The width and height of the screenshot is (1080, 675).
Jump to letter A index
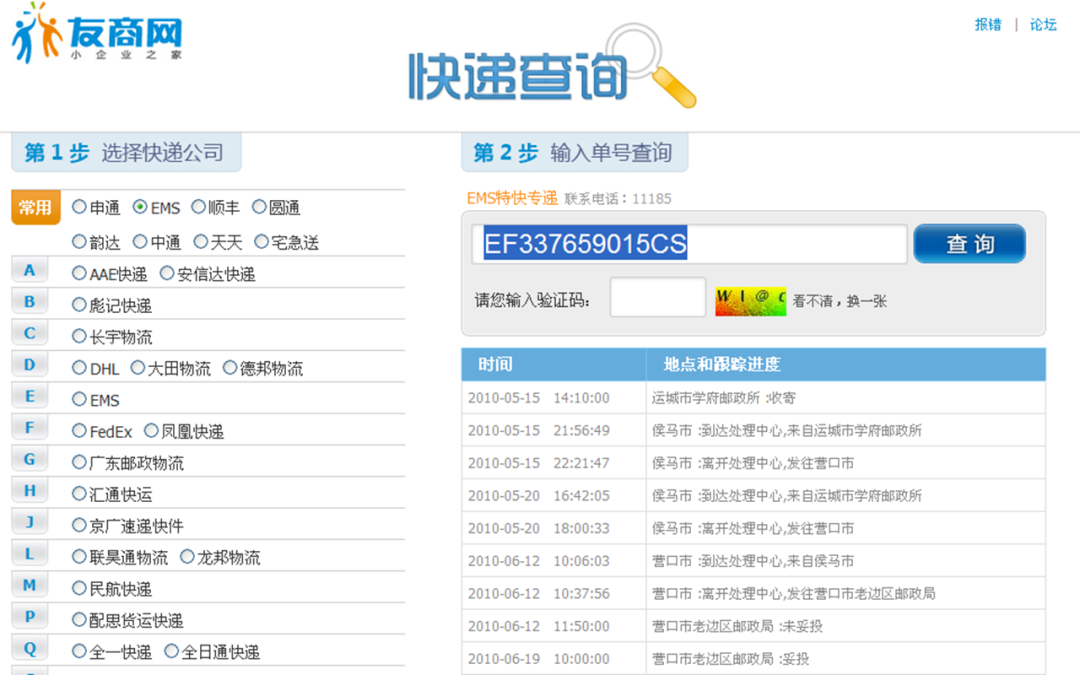click(30, 270)
